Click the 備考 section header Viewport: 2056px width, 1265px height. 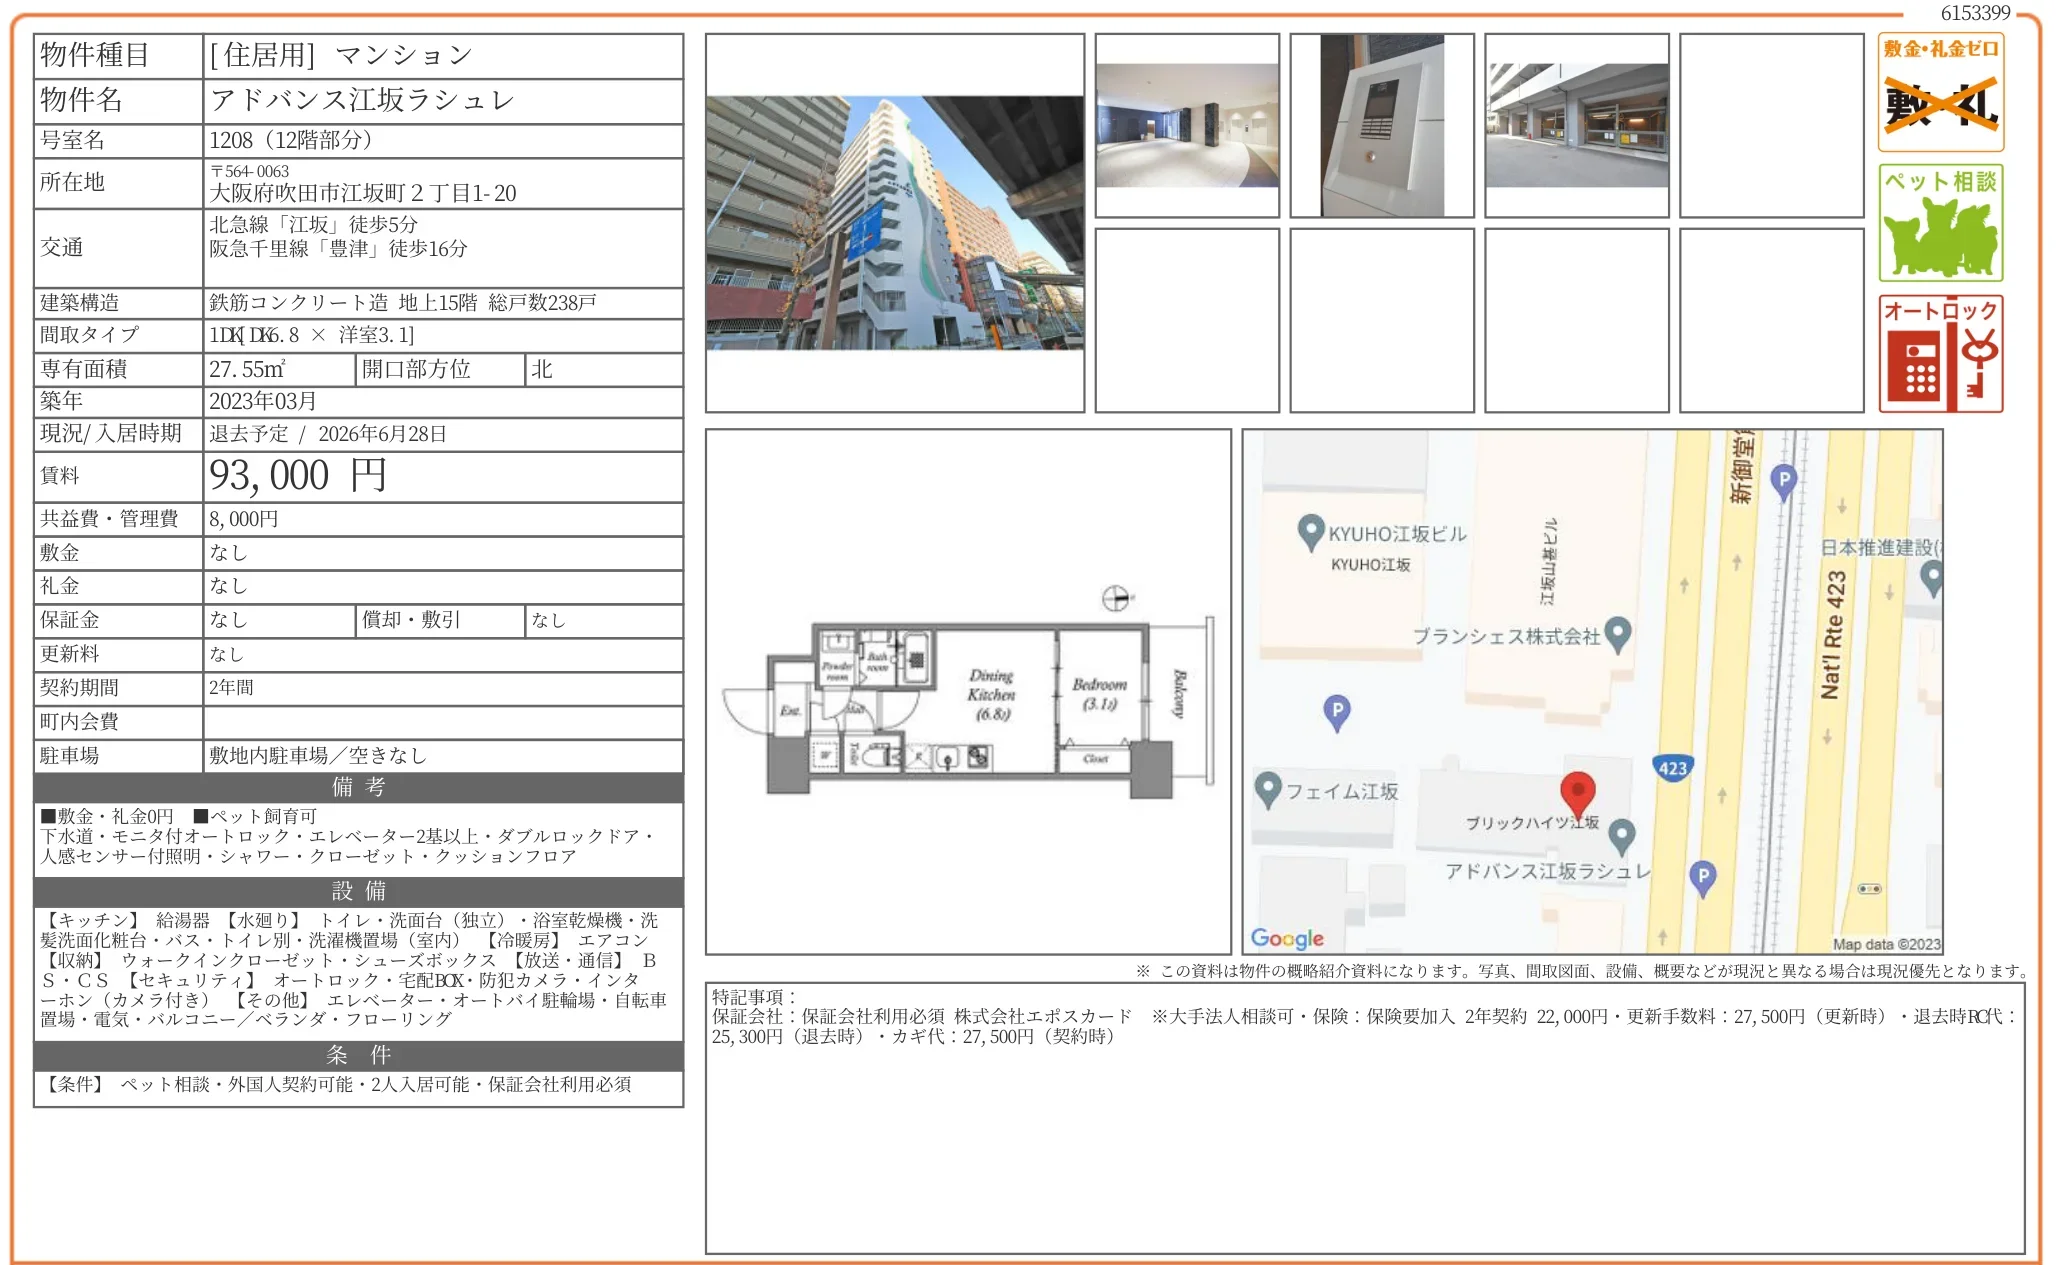coord(358,787)
